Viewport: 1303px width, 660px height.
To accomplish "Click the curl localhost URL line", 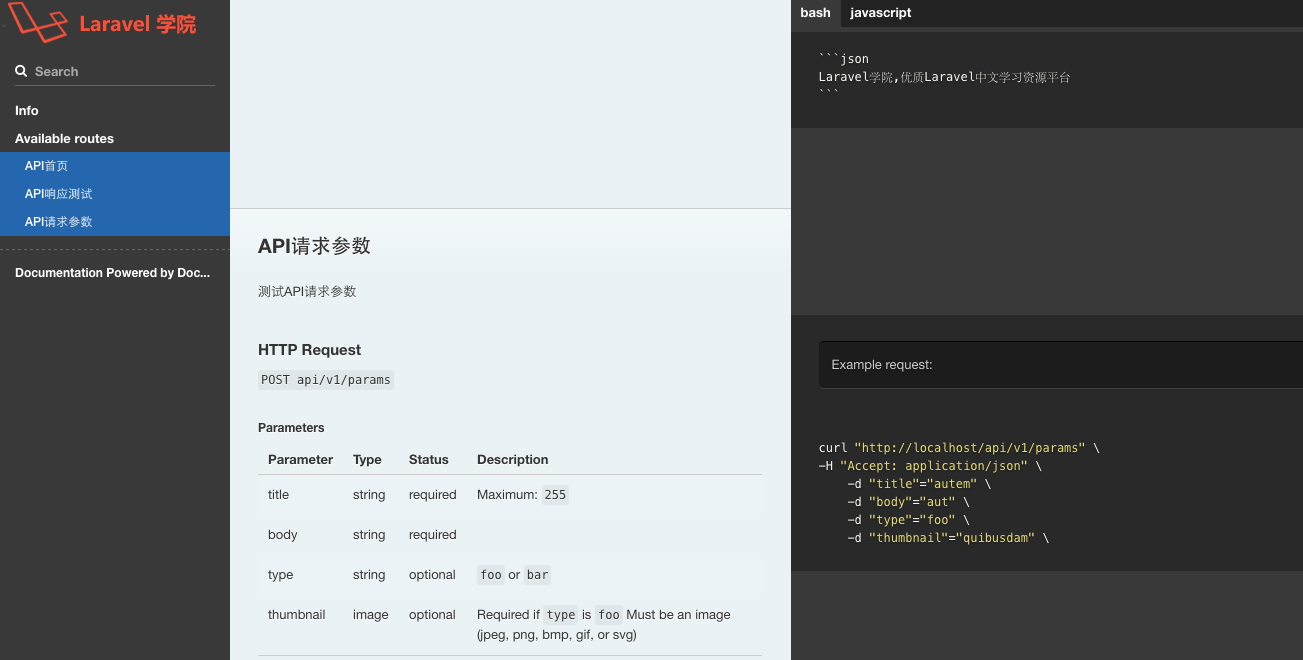I will click(x=959, y=448).
